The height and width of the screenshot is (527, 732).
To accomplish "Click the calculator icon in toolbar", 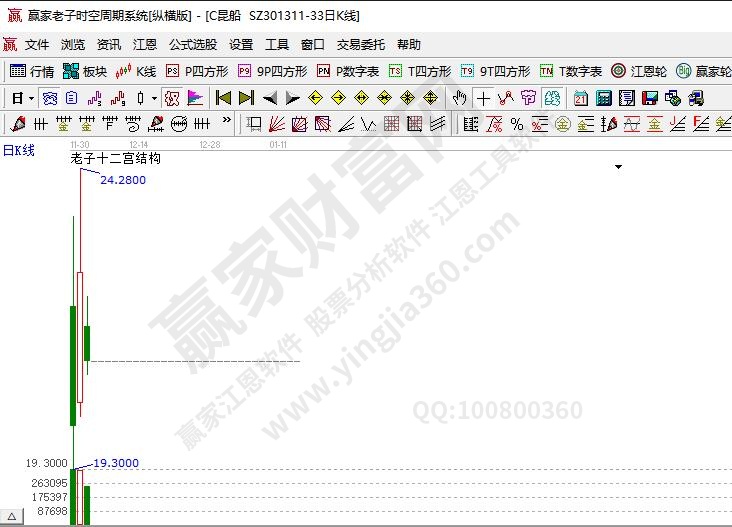I will click(x=603, y=98).
